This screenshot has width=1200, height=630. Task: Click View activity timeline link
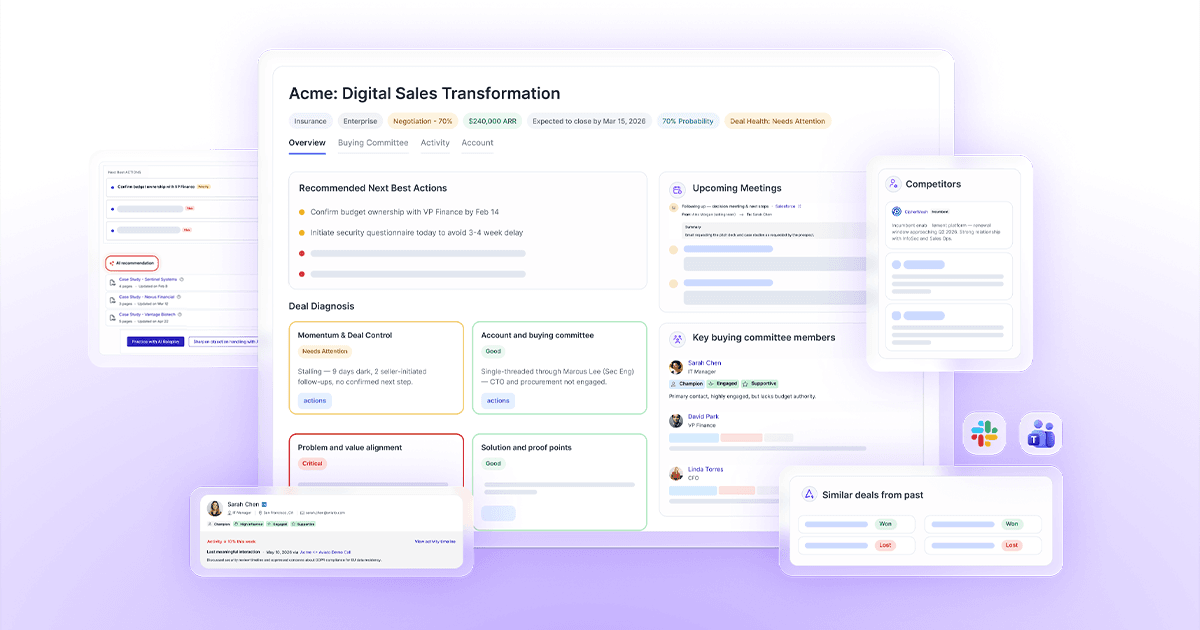pos(435,541)
